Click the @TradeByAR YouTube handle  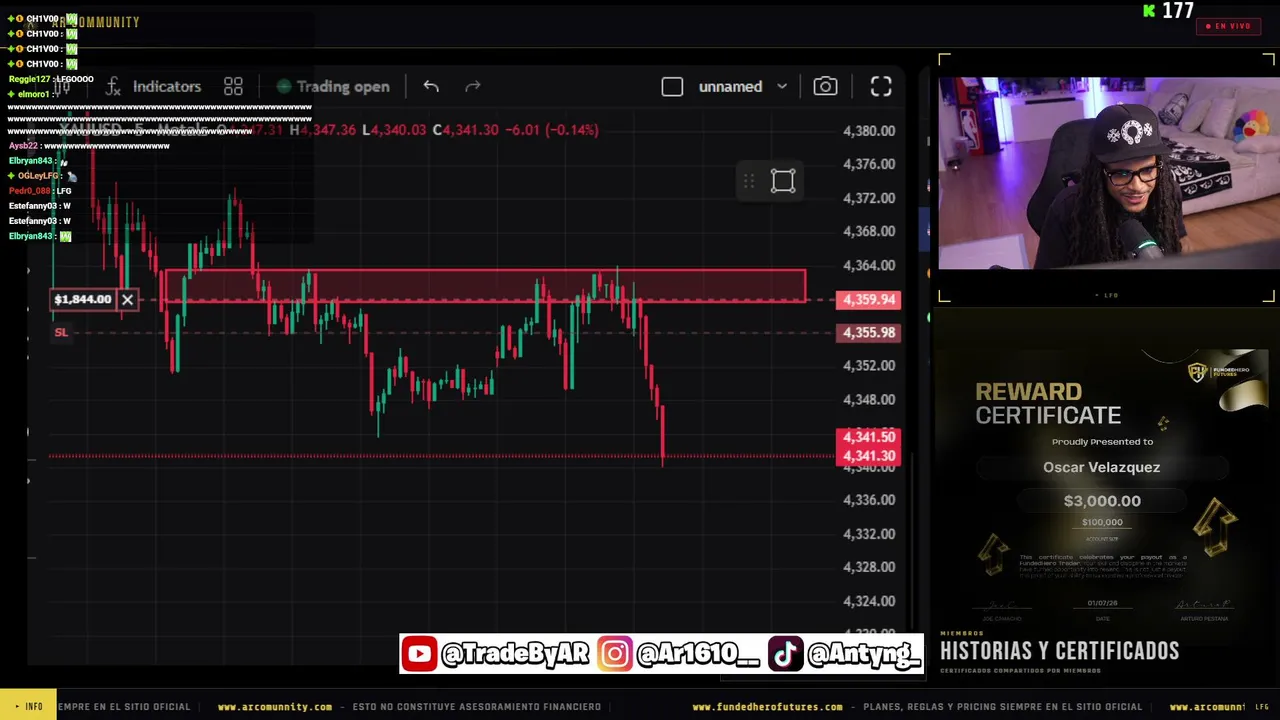[515, 654]
